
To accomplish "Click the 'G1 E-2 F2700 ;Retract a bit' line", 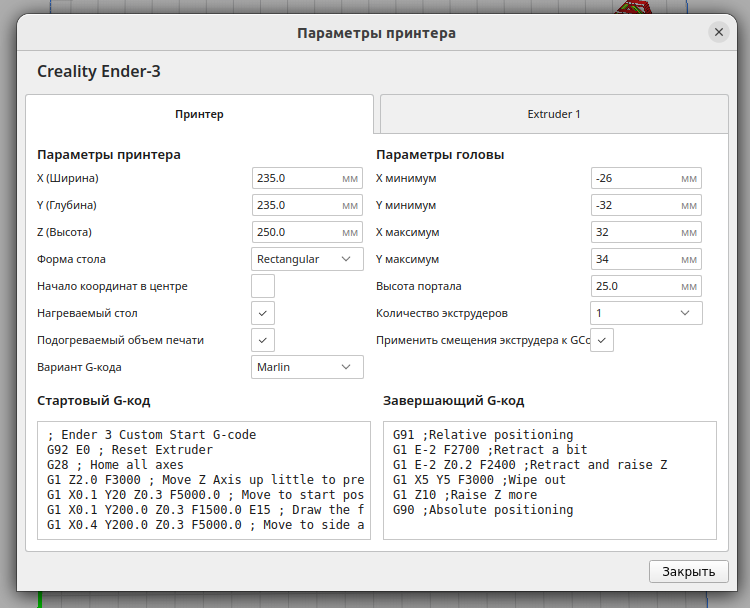I will click(x=490, y=450).
